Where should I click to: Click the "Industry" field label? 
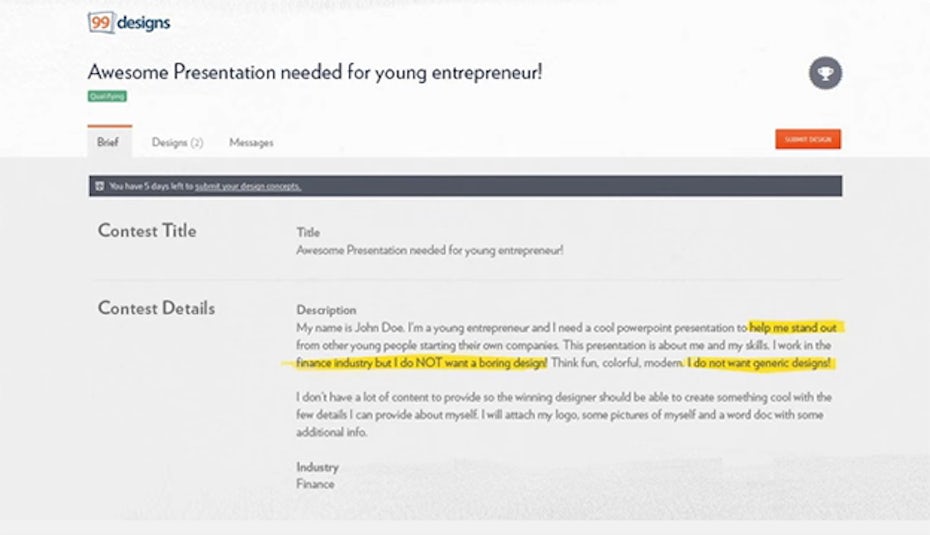pos(317,467)
